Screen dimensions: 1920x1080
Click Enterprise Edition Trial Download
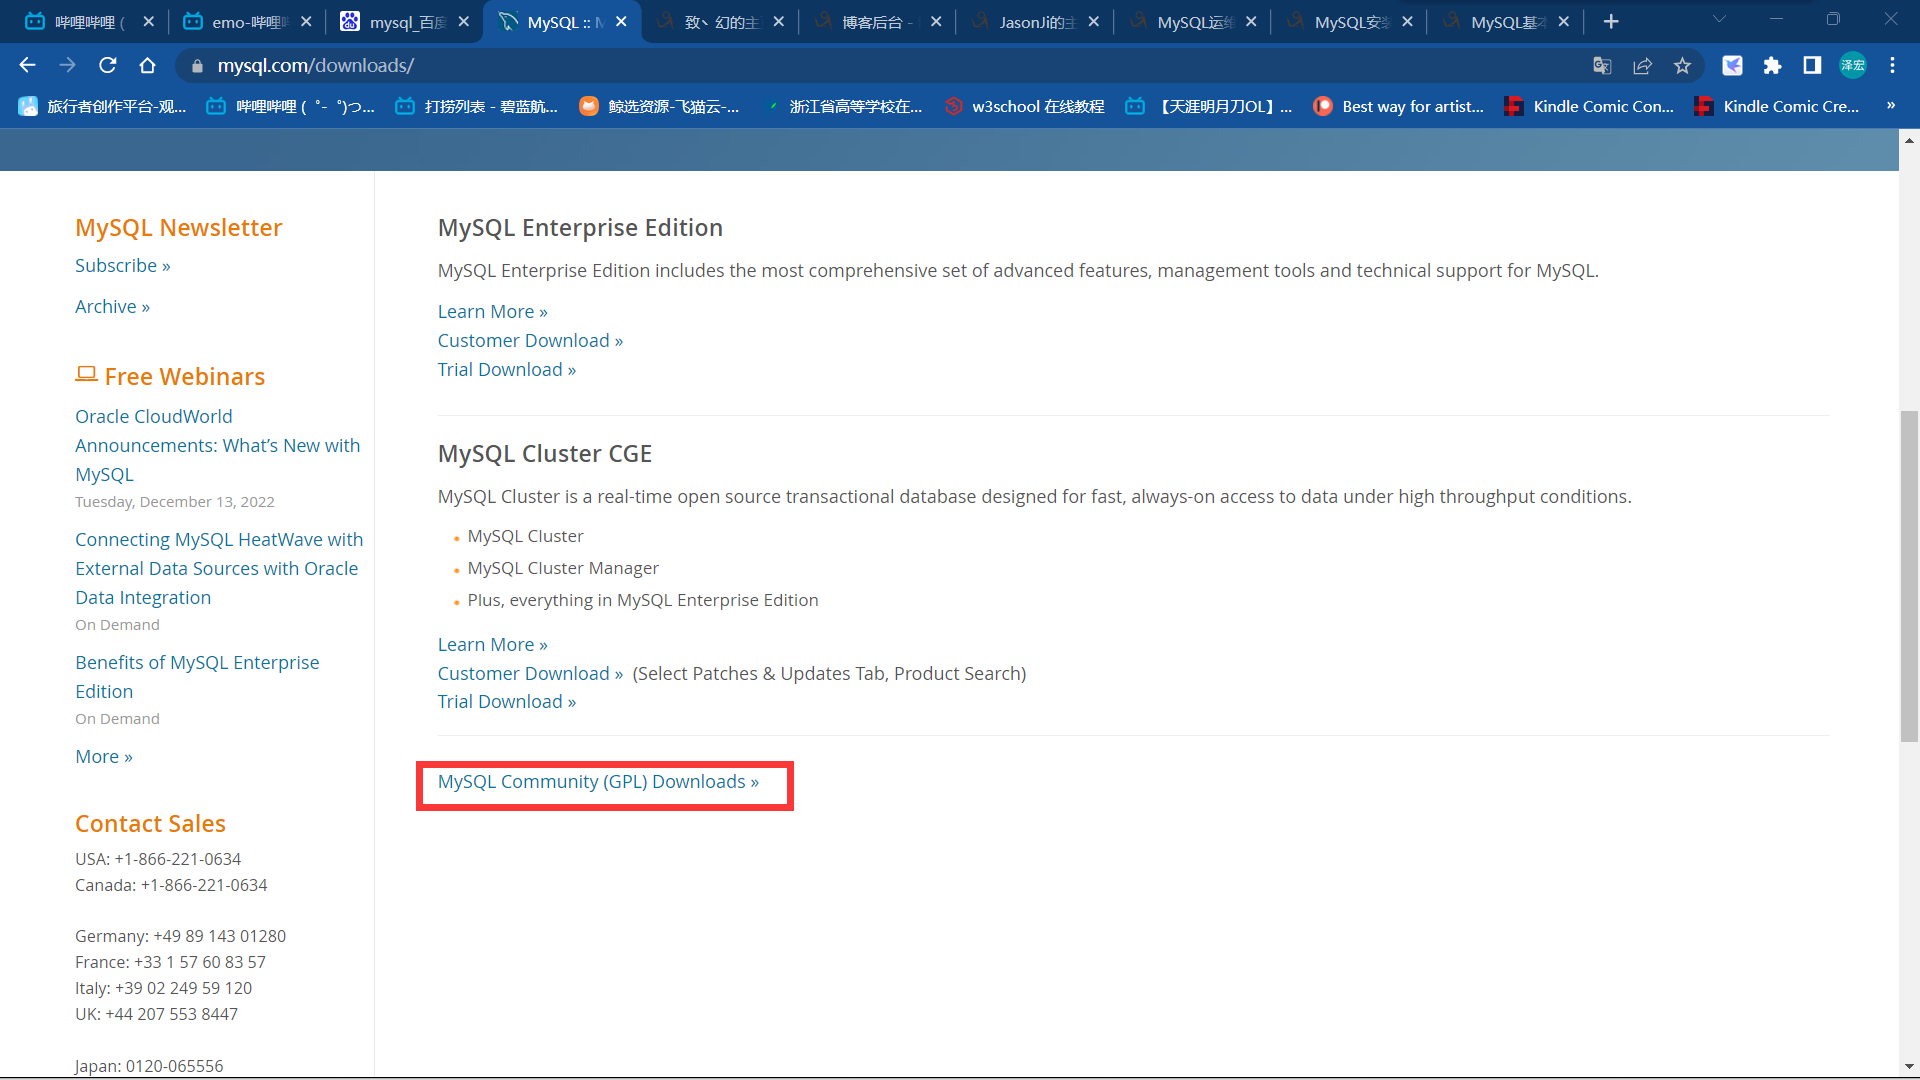(506, 369)
